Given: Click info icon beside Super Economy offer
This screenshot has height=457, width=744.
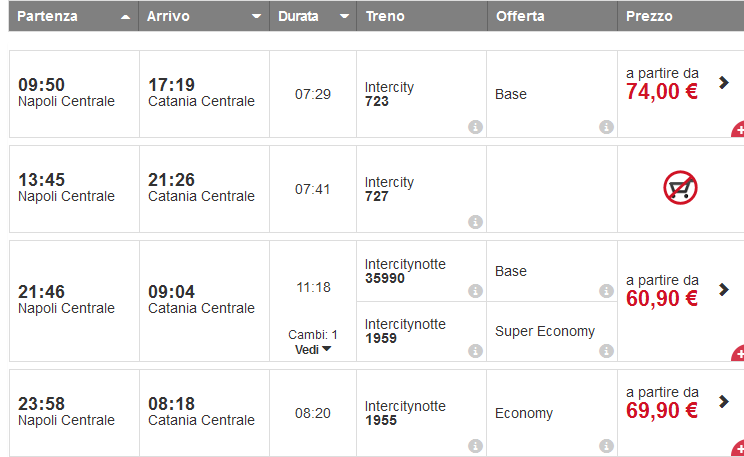Looking at the screenshot, I should (606, 351).
